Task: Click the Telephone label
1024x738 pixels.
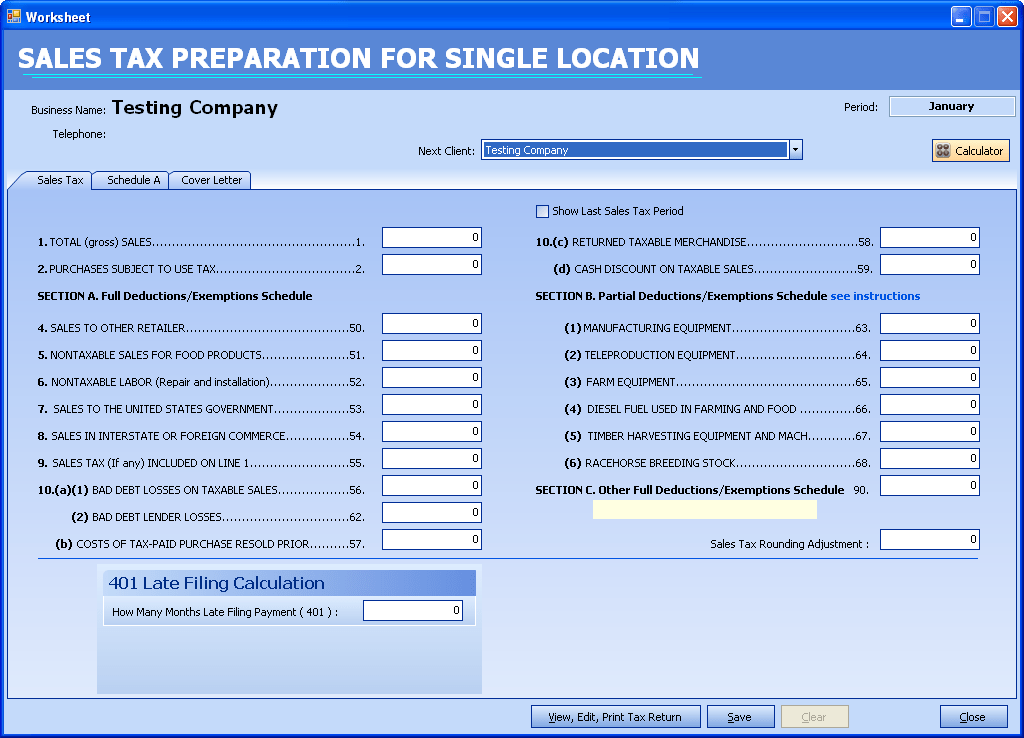Action: tap(79, 134)
